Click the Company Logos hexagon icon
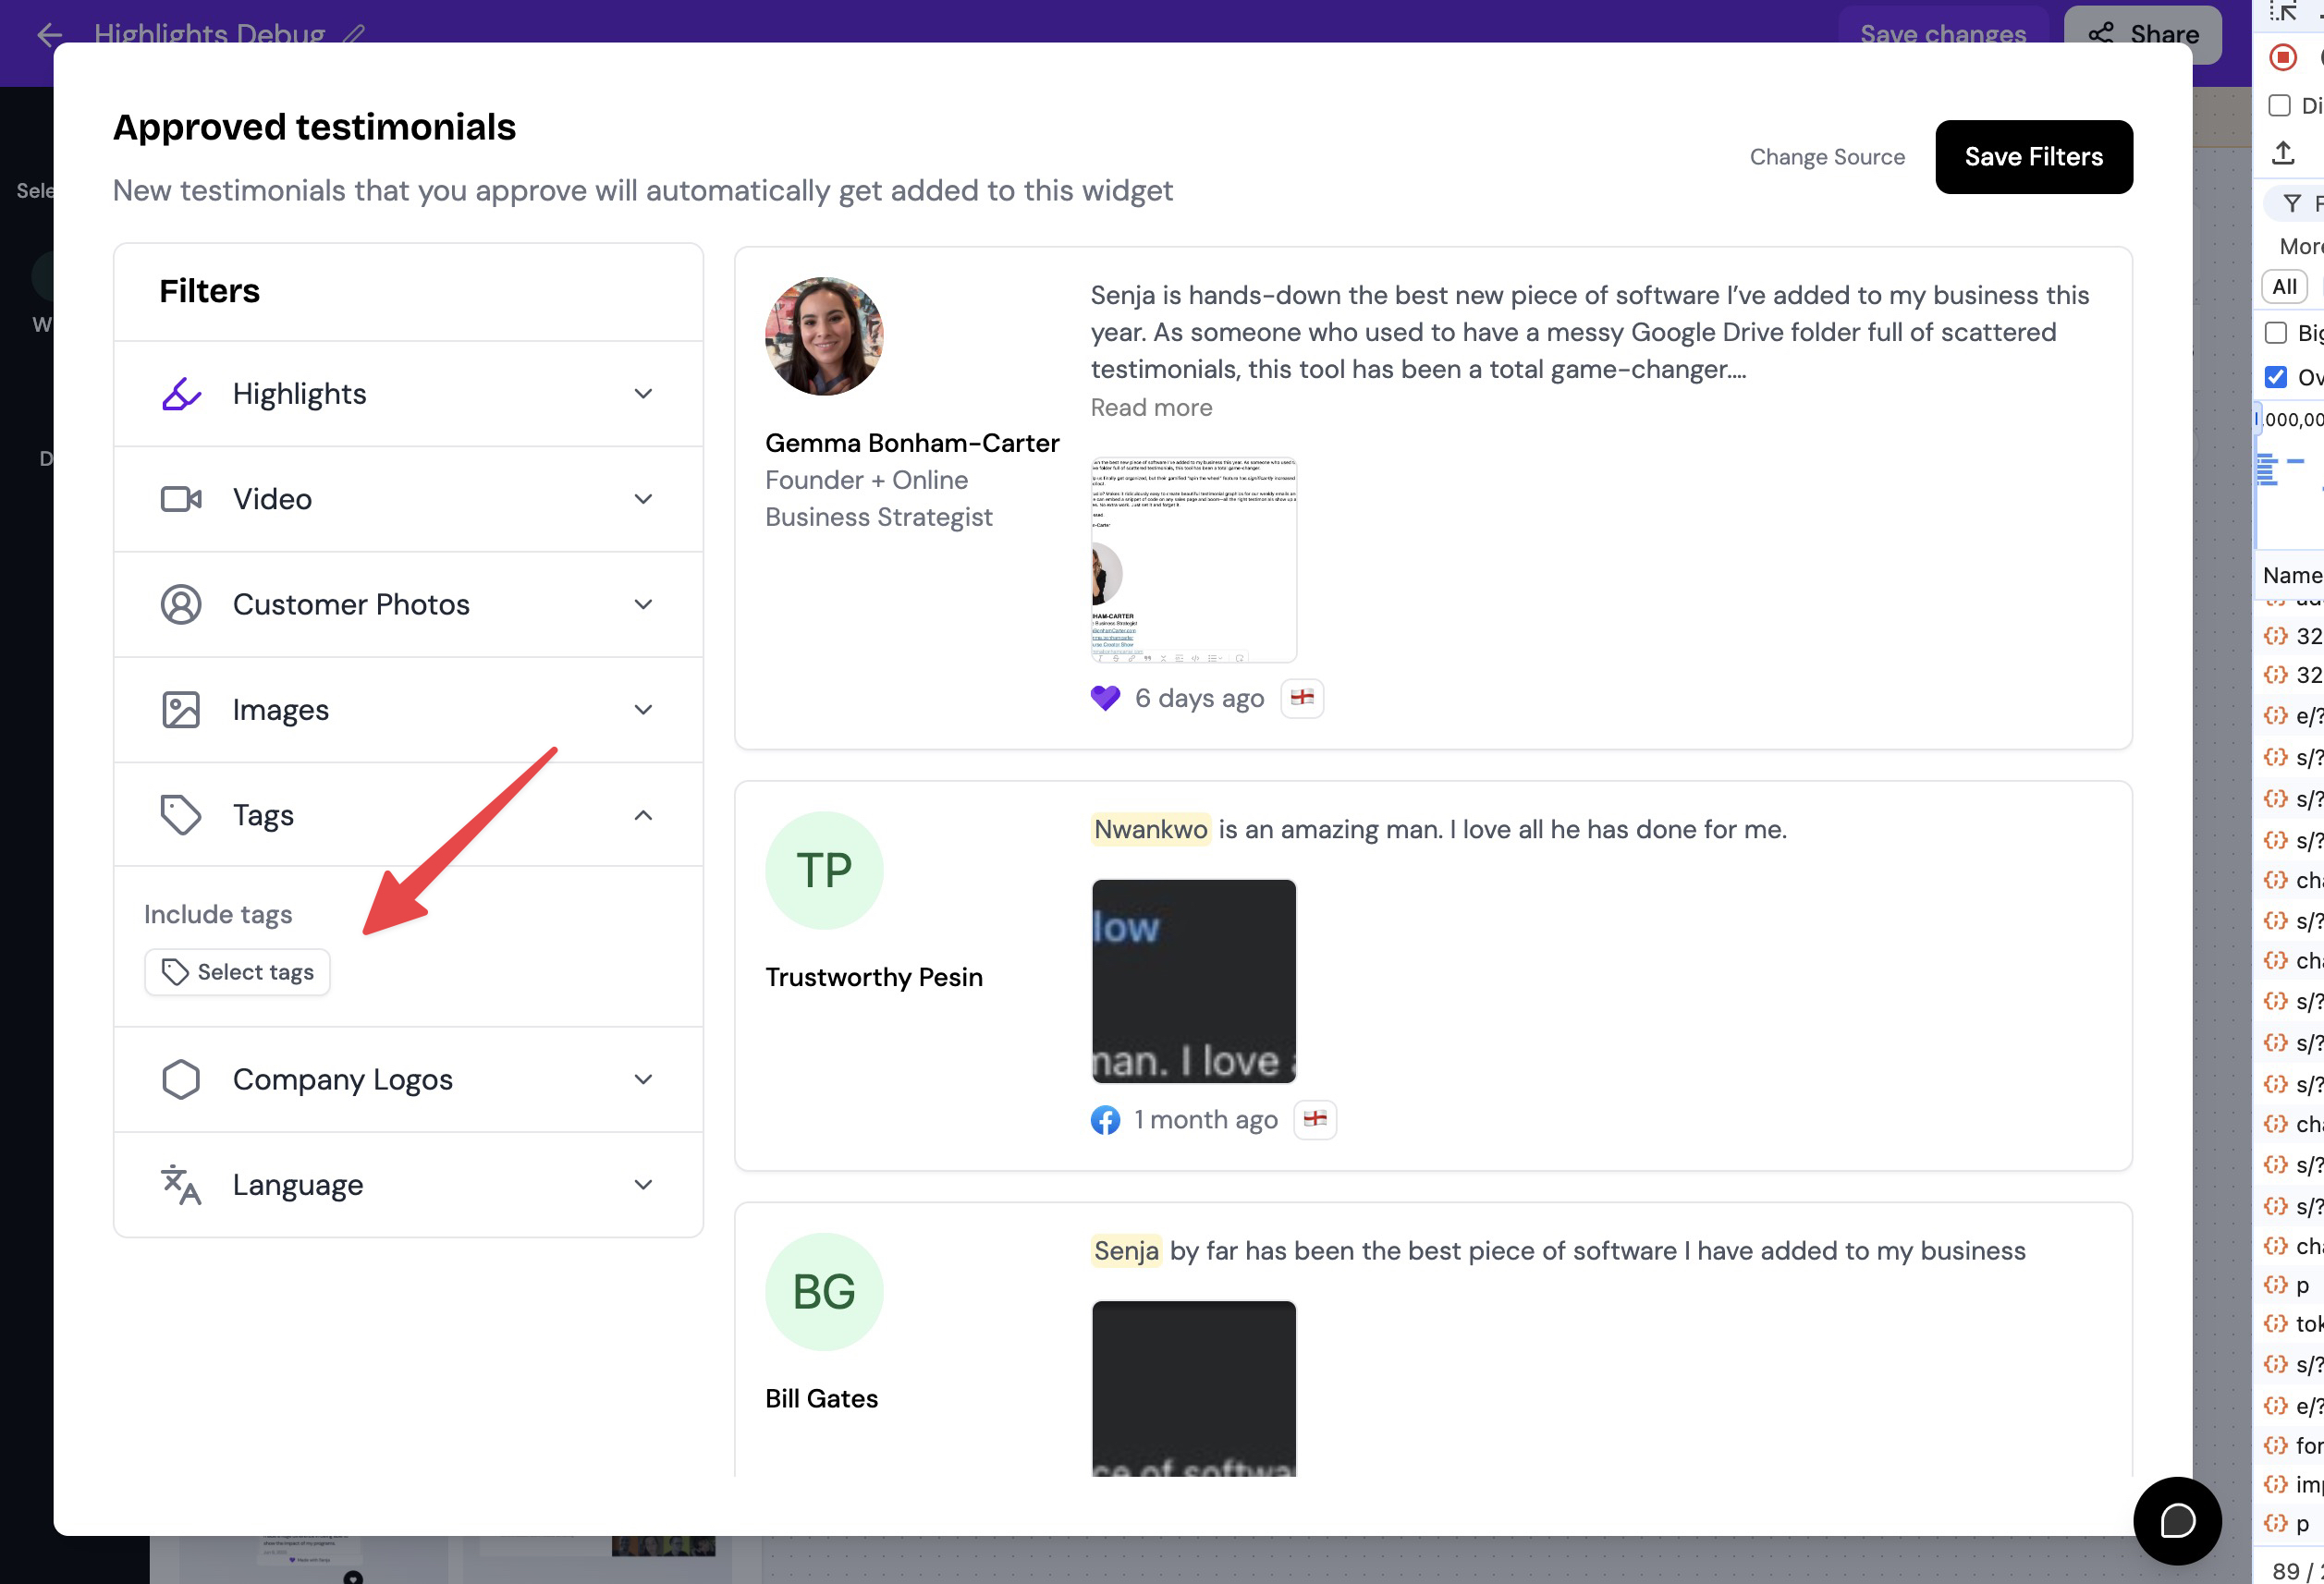 181,1080
